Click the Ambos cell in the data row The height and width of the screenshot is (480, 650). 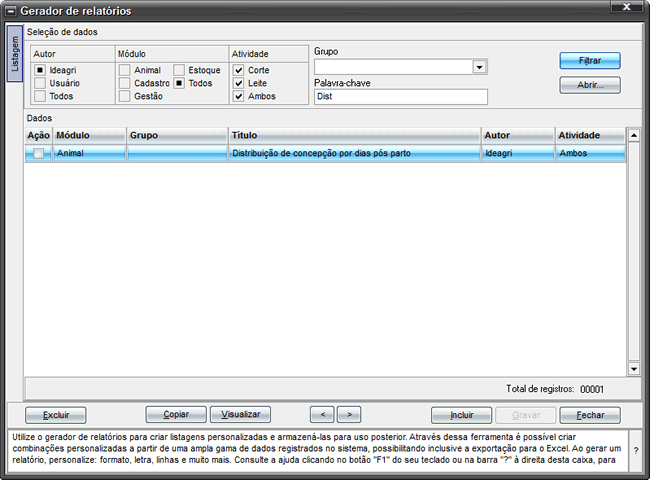(x=590, y=153)
